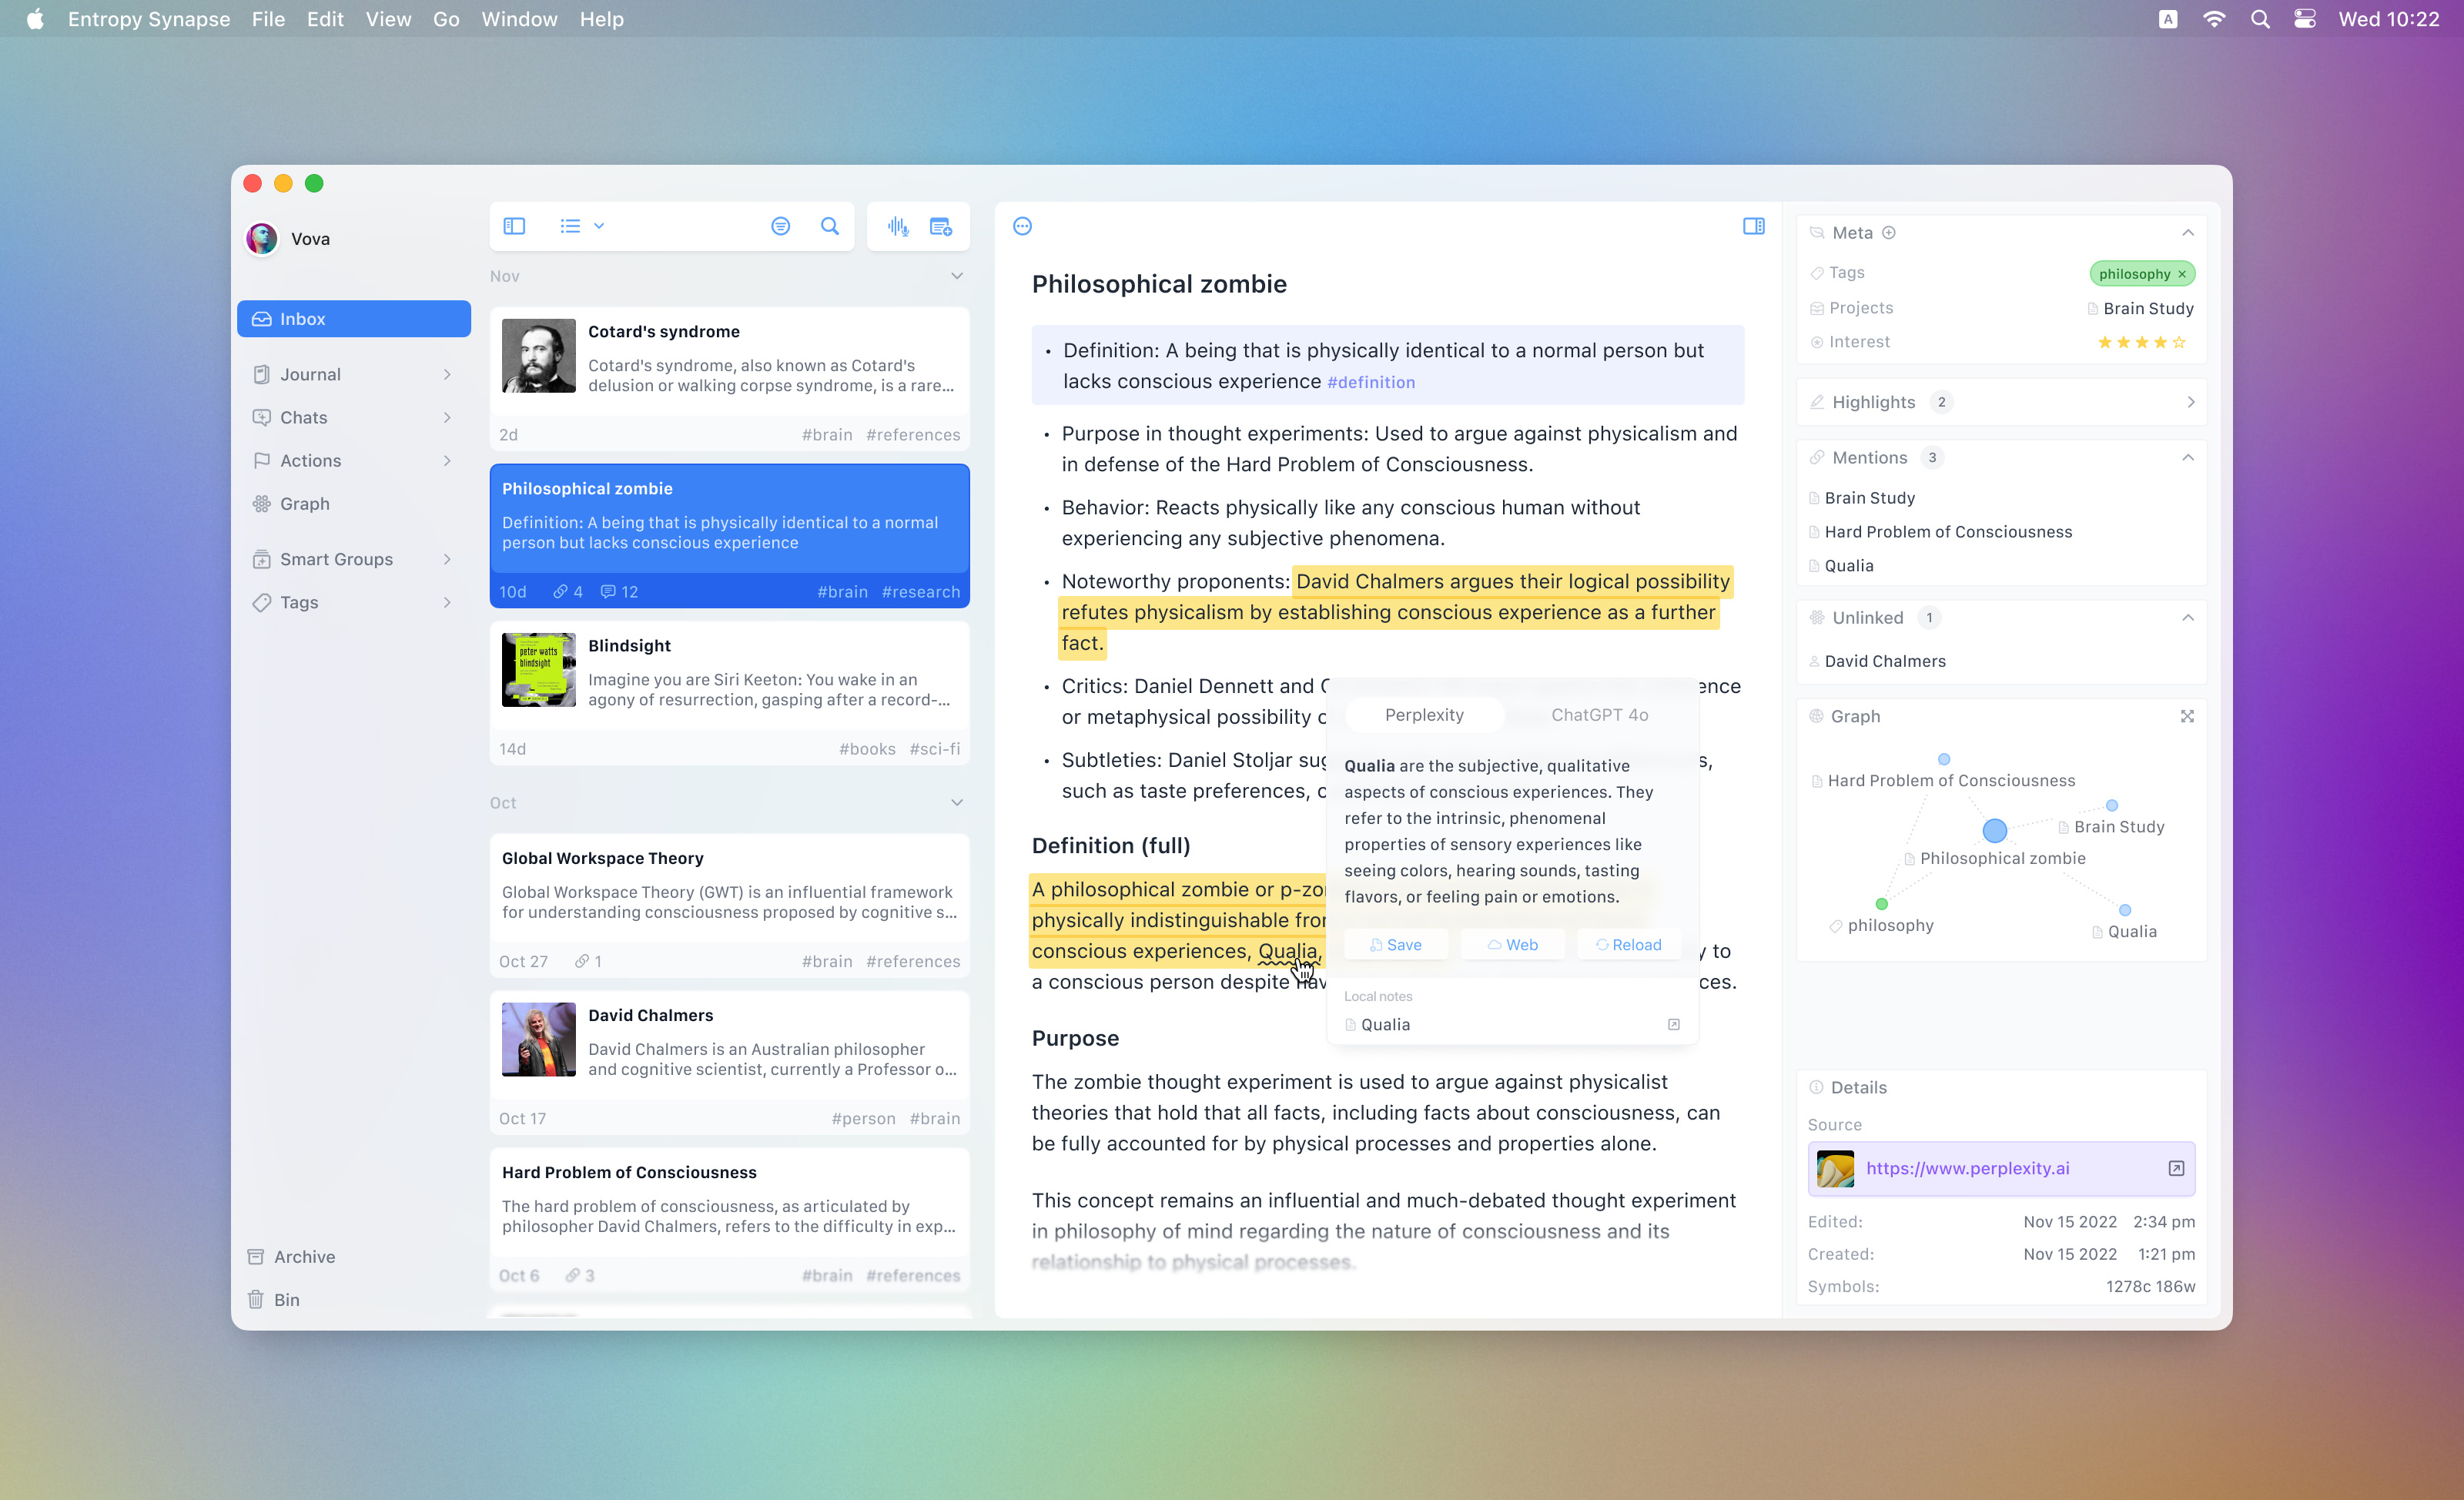Toggle the right details panel

pyautogui.click(x=1753, y=226)
